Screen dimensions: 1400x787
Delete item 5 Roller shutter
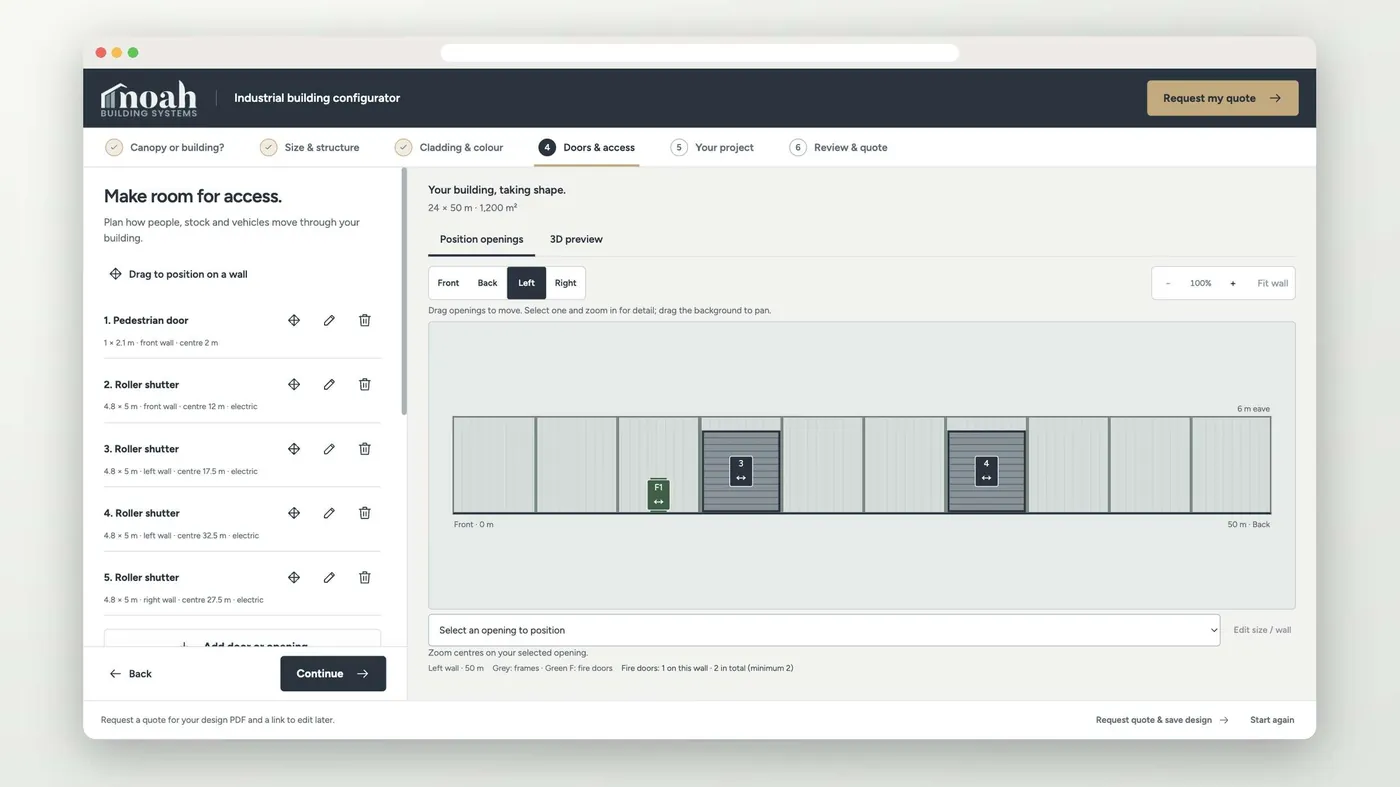pyautogui.click(x=365, y=577)
